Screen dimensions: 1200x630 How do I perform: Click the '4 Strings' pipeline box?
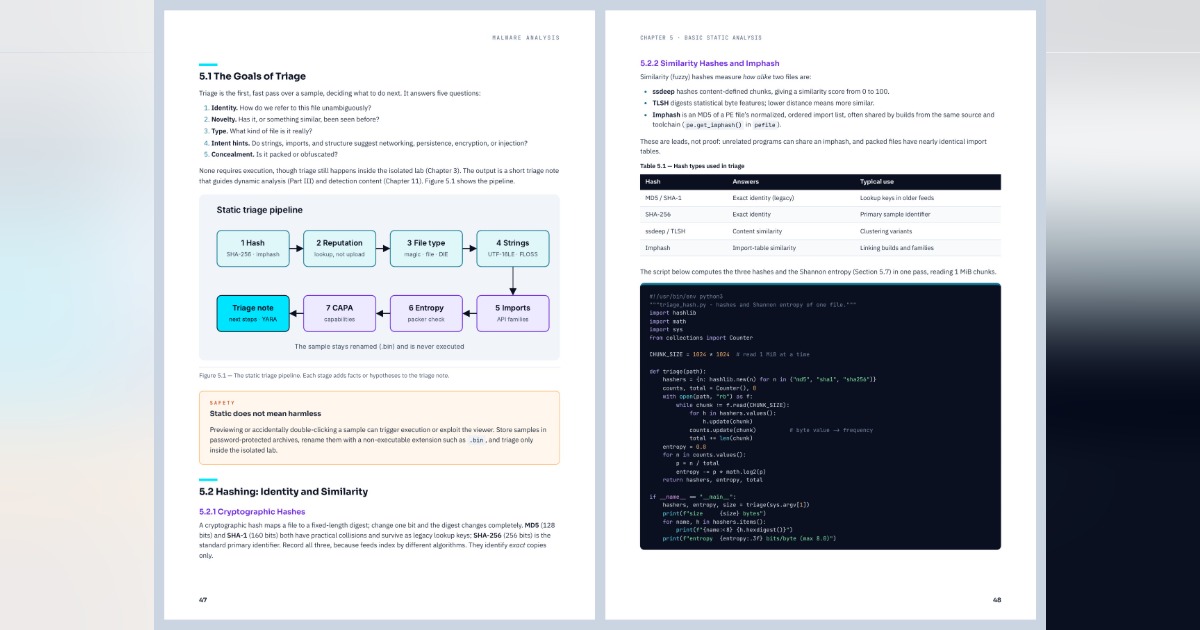click(x=513, y=248)
